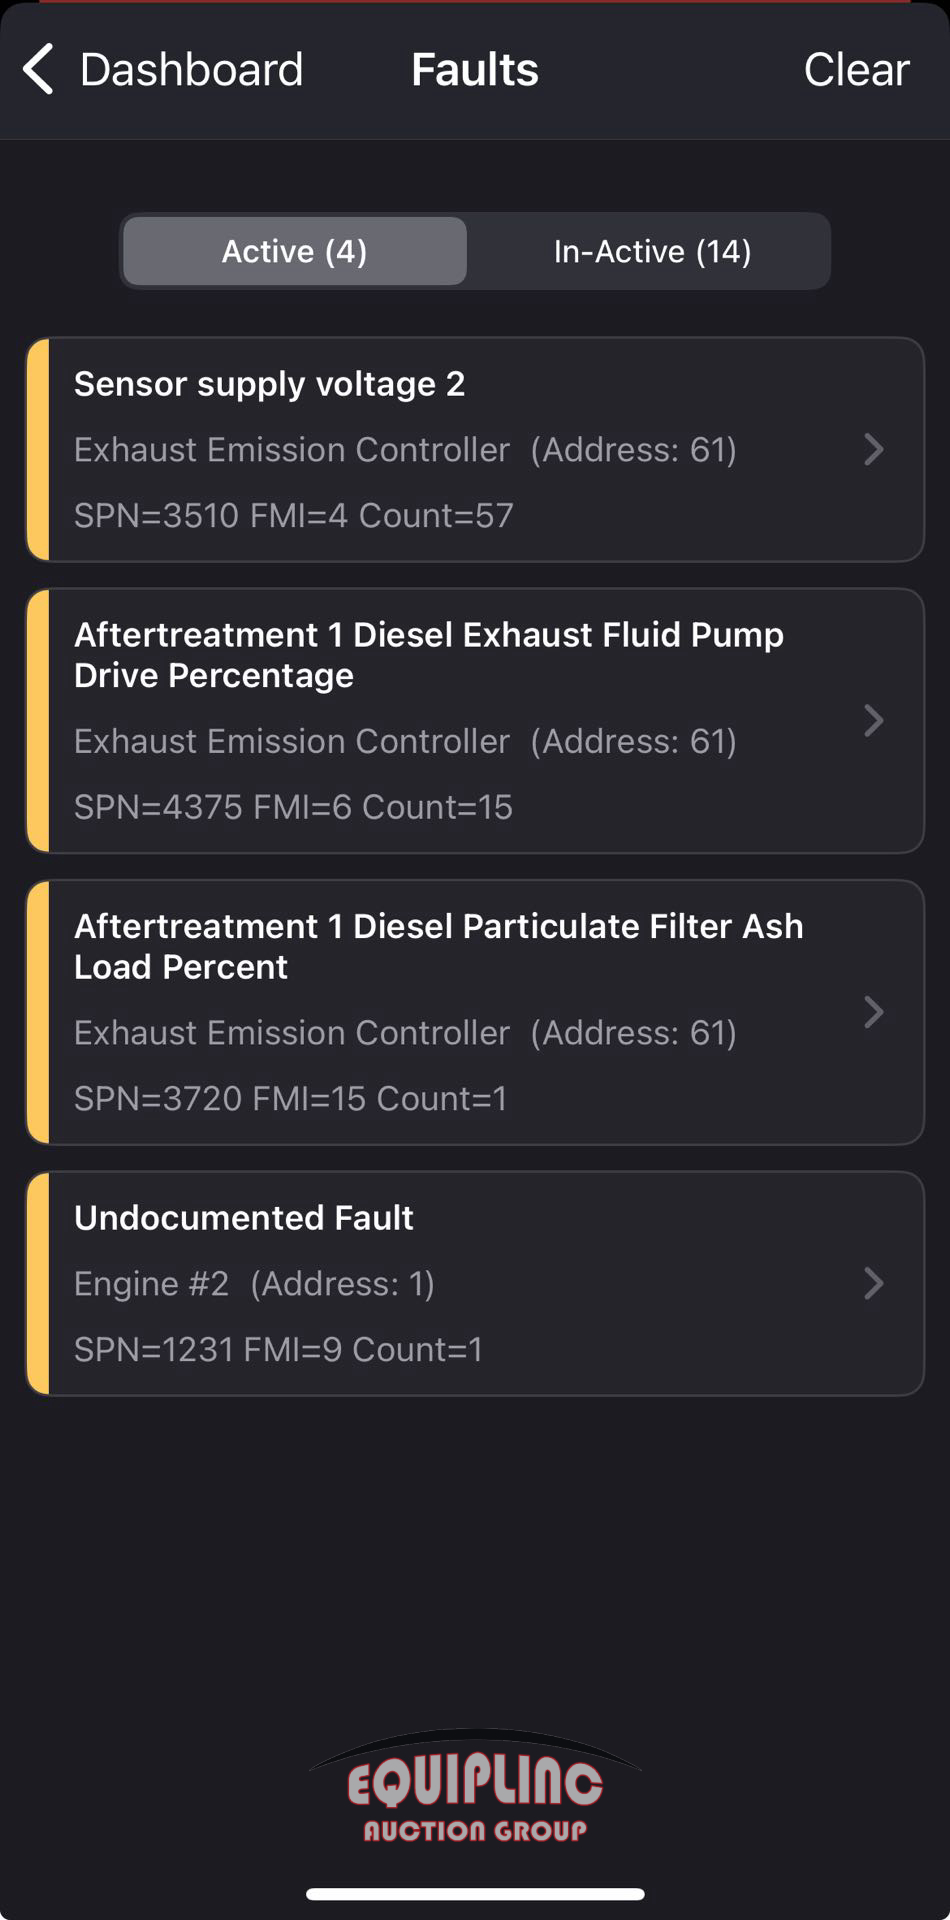Select SPN=4375 FMI=6 Count=15 text
This screenshot has width=950, height=1920.
click(293, 807)
